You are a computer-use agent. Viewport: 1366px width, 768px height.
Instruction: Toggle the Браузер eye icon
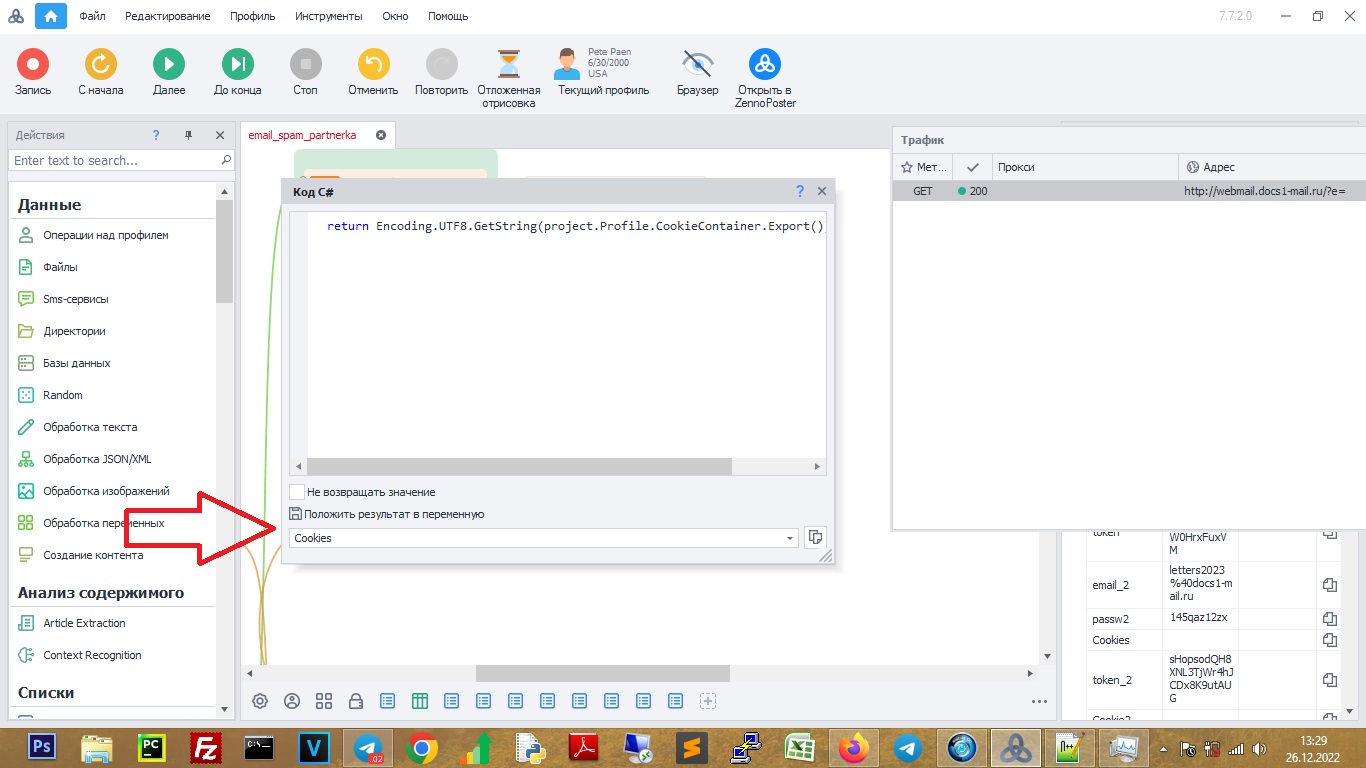[x=697, y=65]
